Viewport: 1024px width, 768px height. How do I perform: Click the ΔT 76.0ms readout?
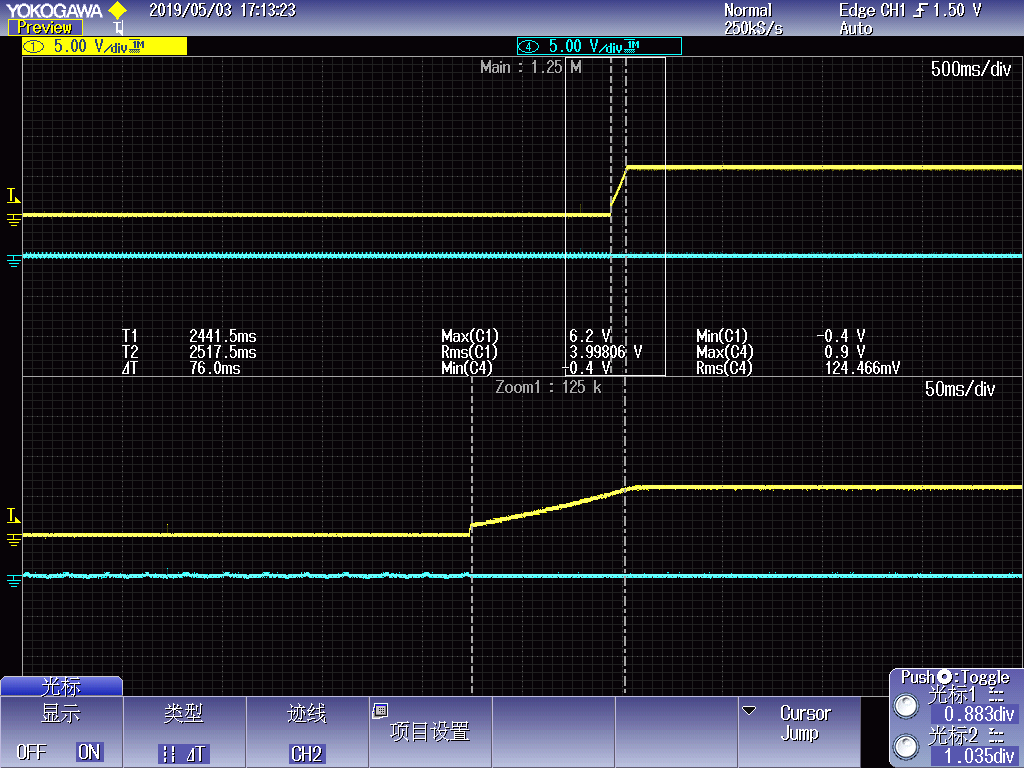181,368
